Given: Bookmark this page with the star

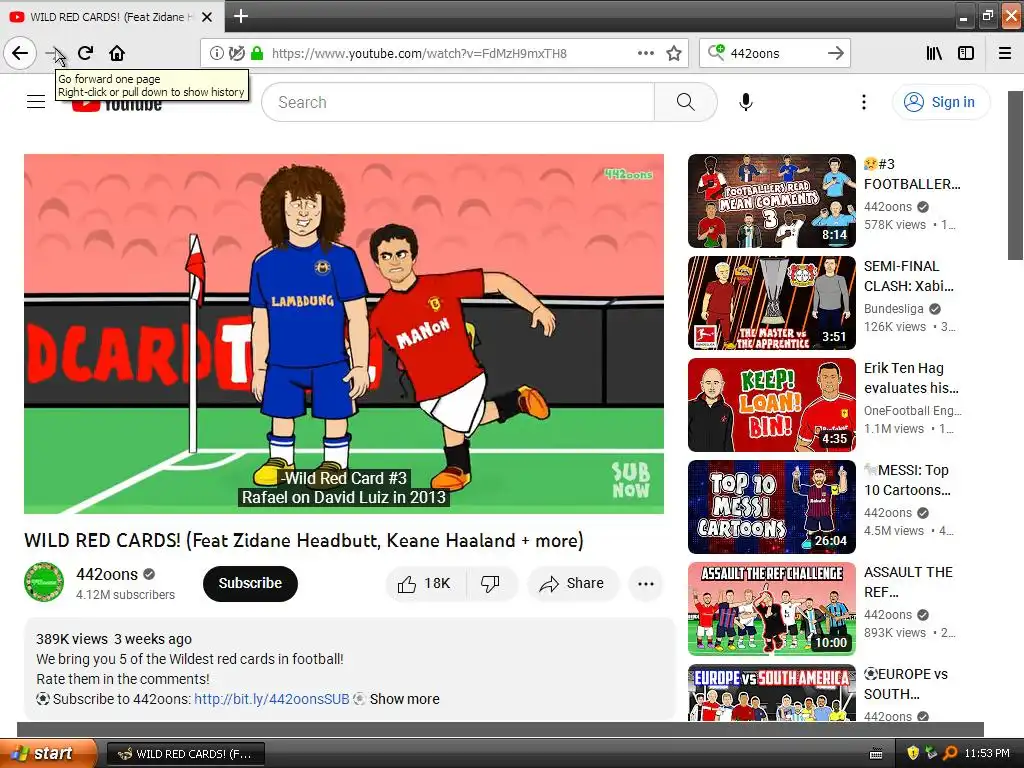Looking at the screenshot, I should 674,53.
